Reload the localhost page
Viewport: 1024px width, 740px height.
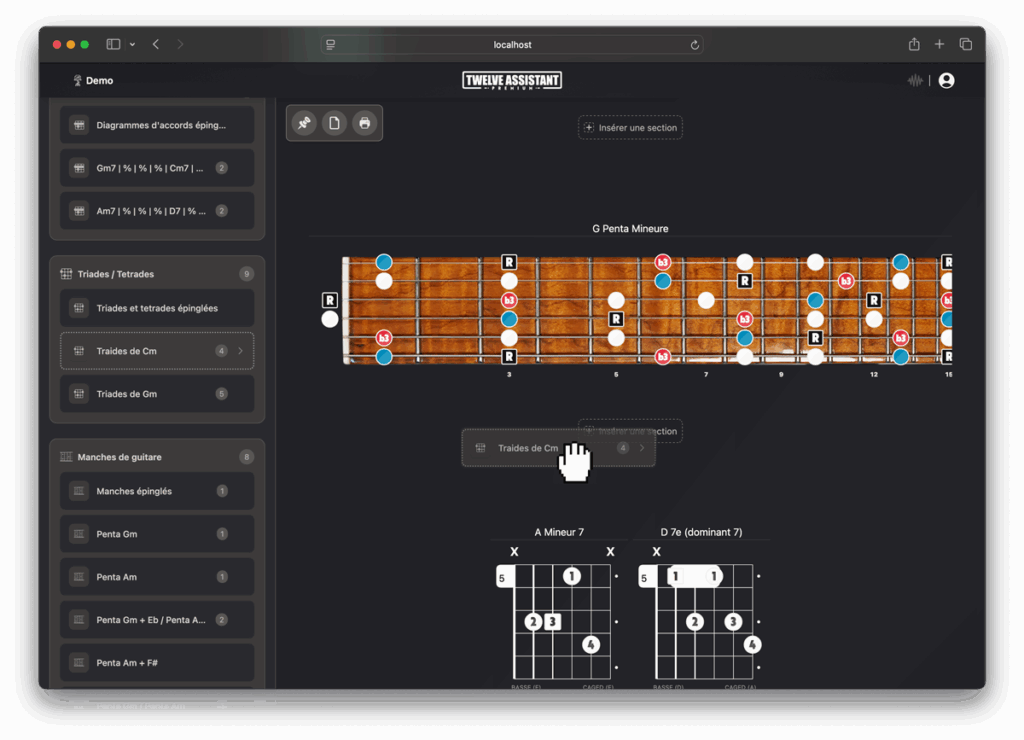click(694, 45)
